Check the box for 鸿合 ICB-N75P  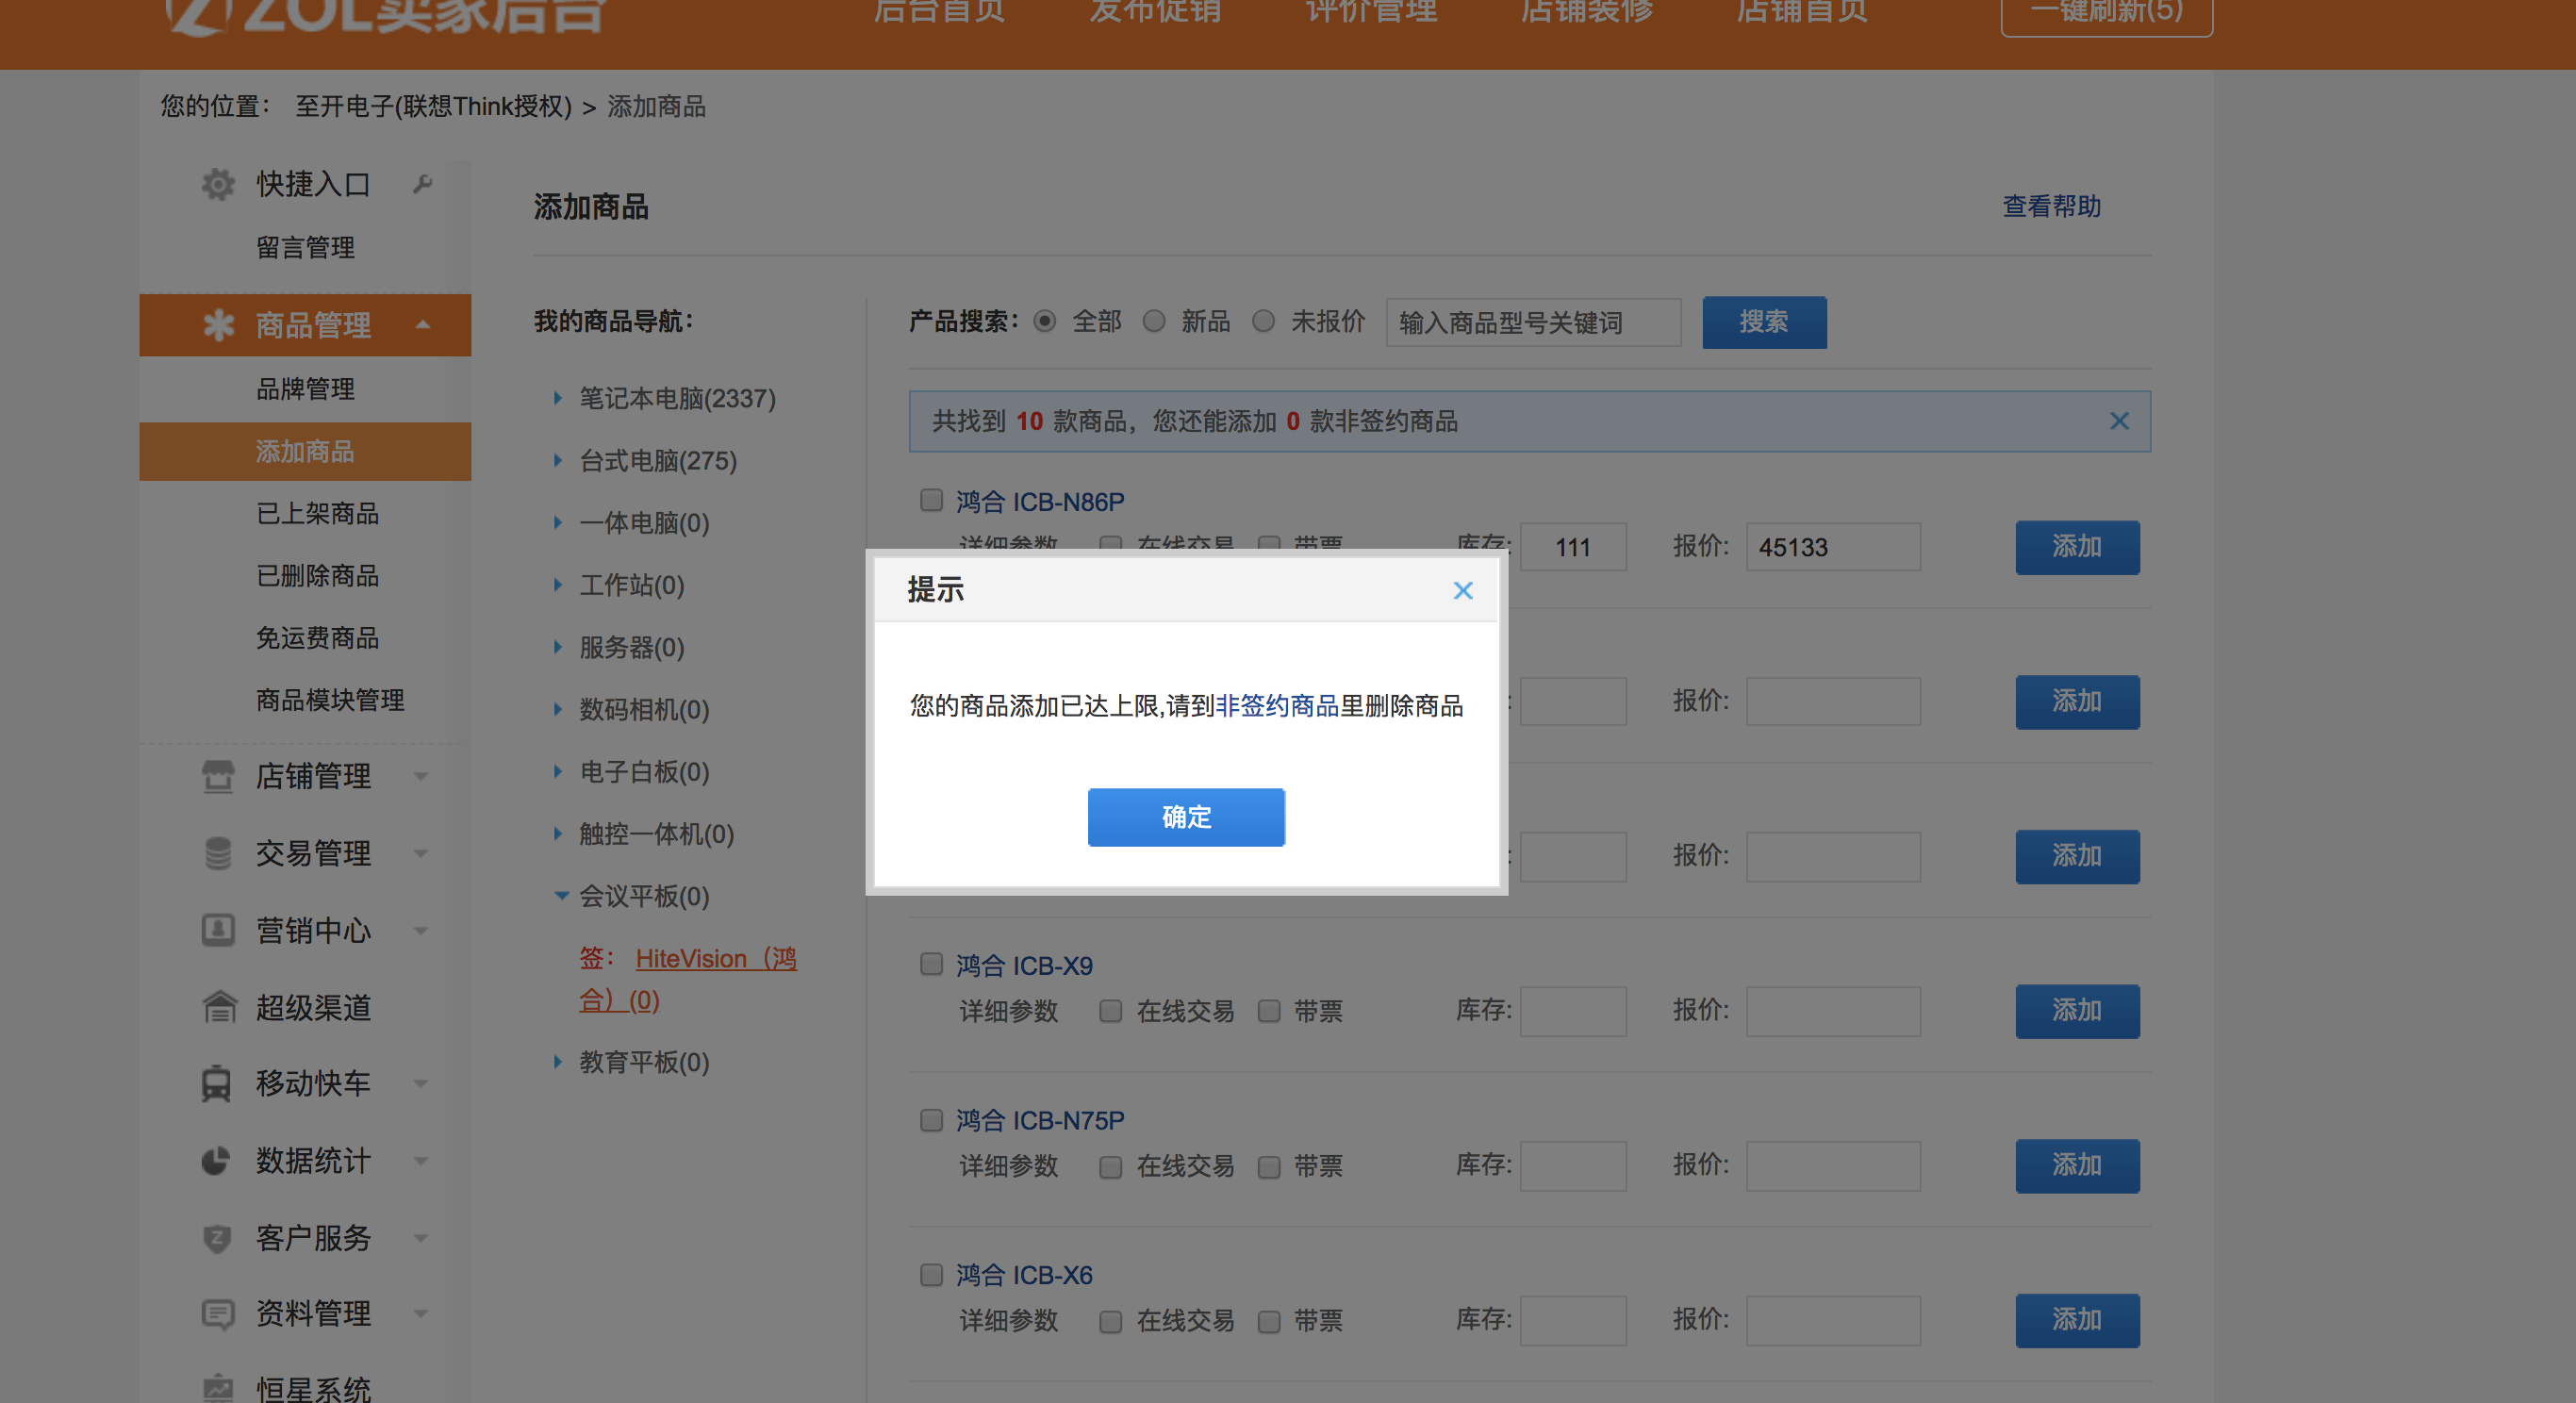931,1120
